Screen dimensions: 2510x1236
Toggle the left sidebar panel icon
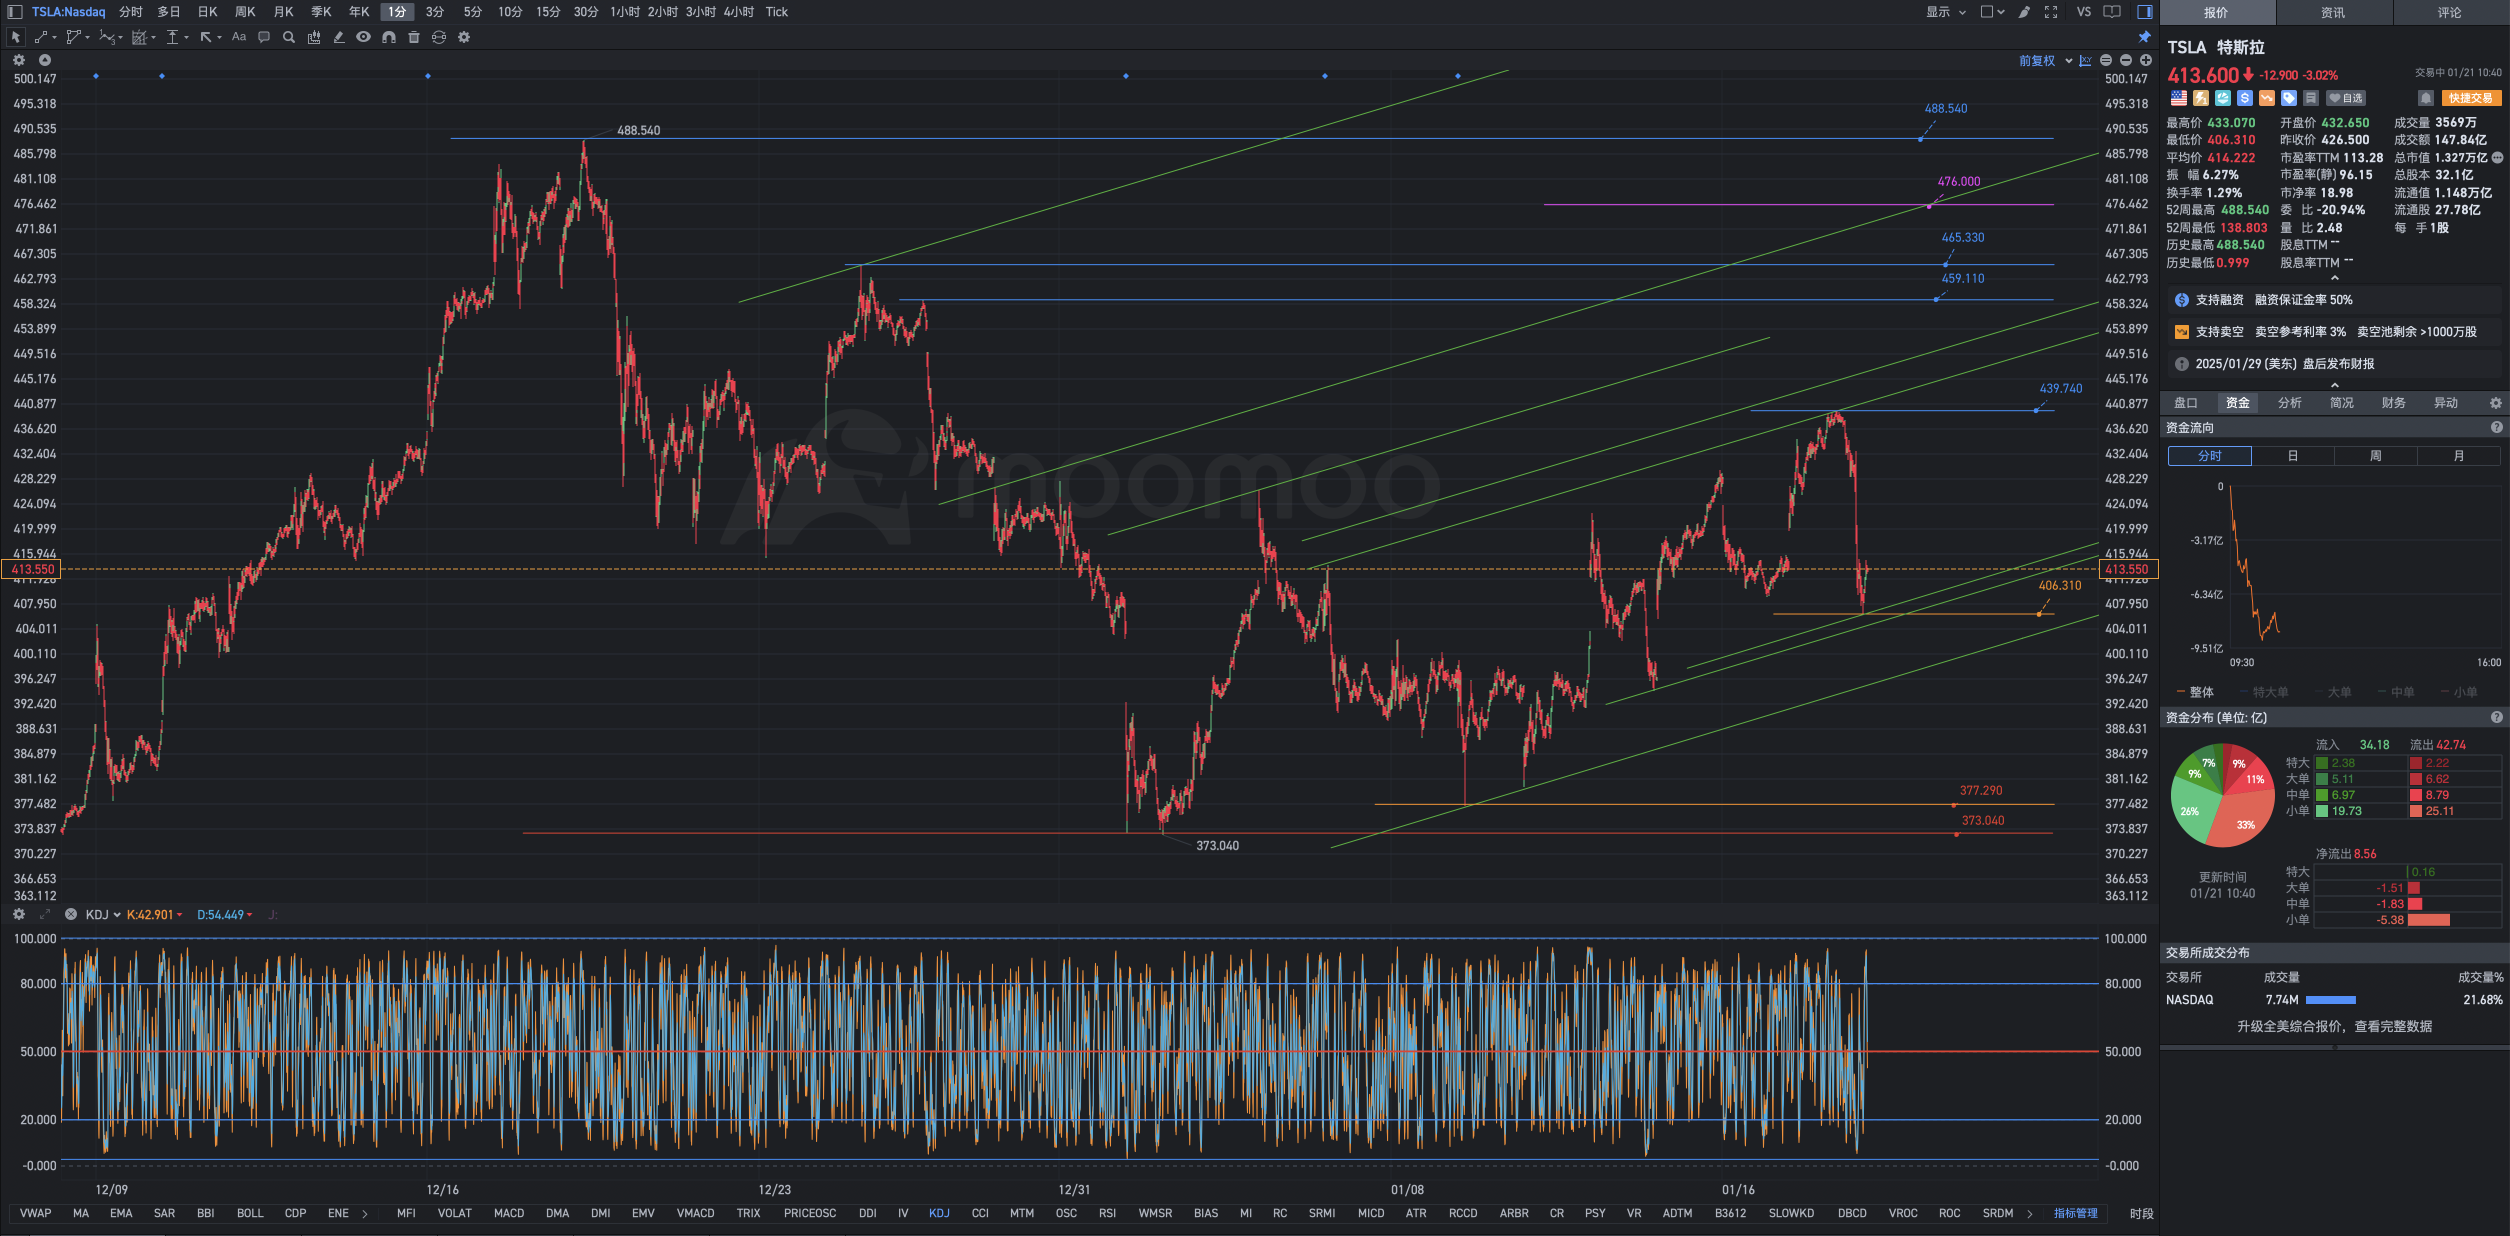point(15,12)
